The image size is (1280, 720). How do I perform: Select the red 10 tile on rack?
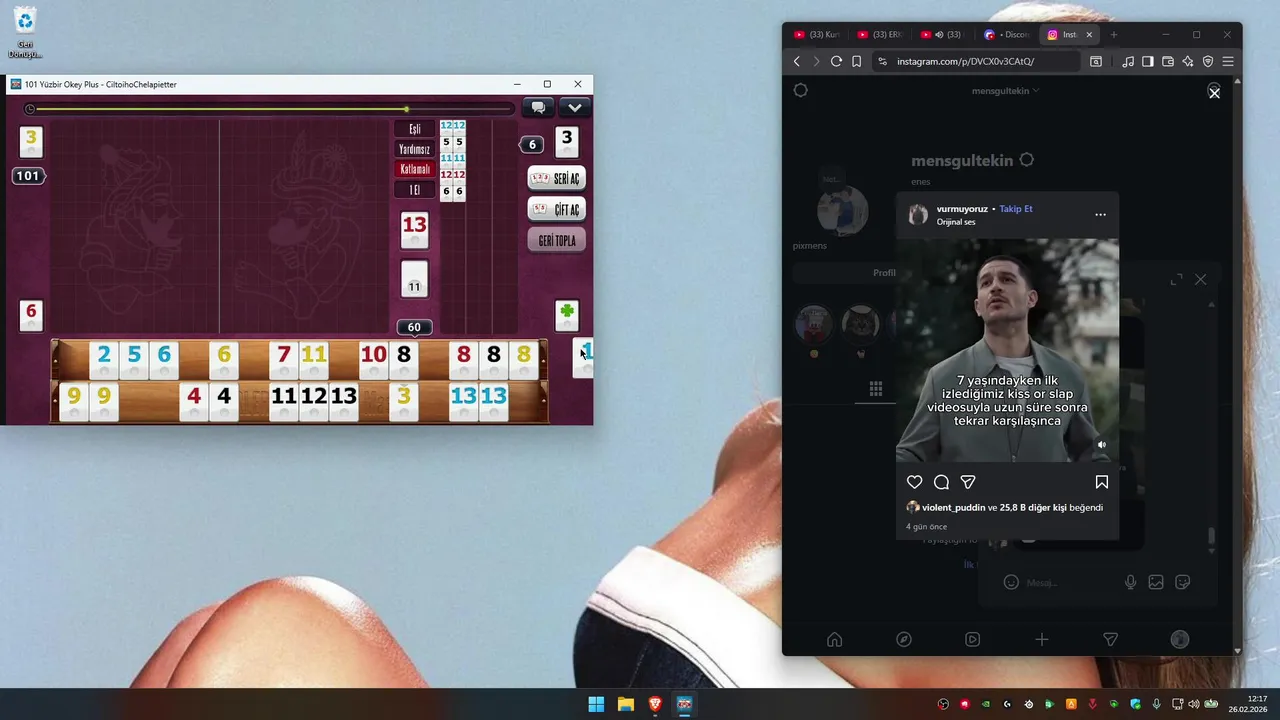pyautogui.click(x=374, y=359)
